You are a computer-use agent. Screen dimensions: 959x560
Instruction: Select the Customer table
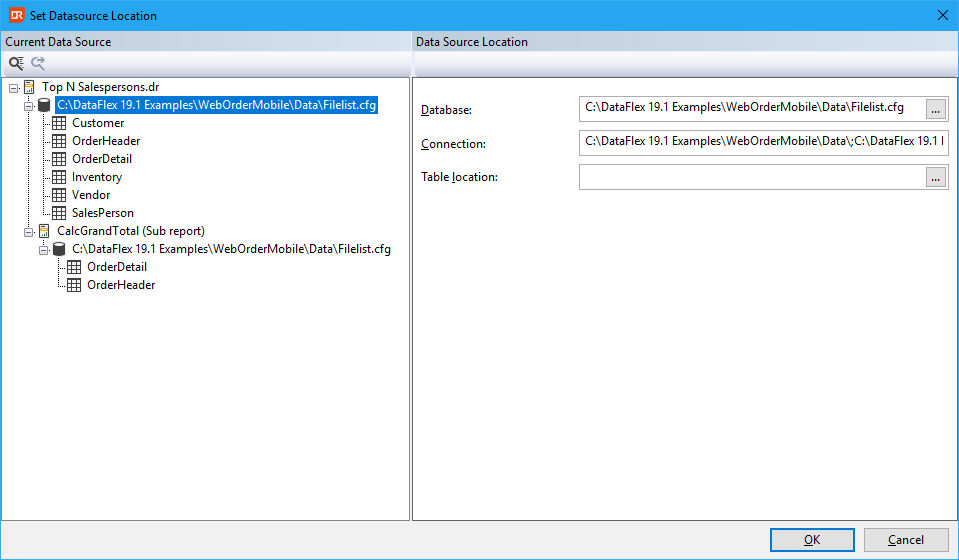click(x=98, y=123)
